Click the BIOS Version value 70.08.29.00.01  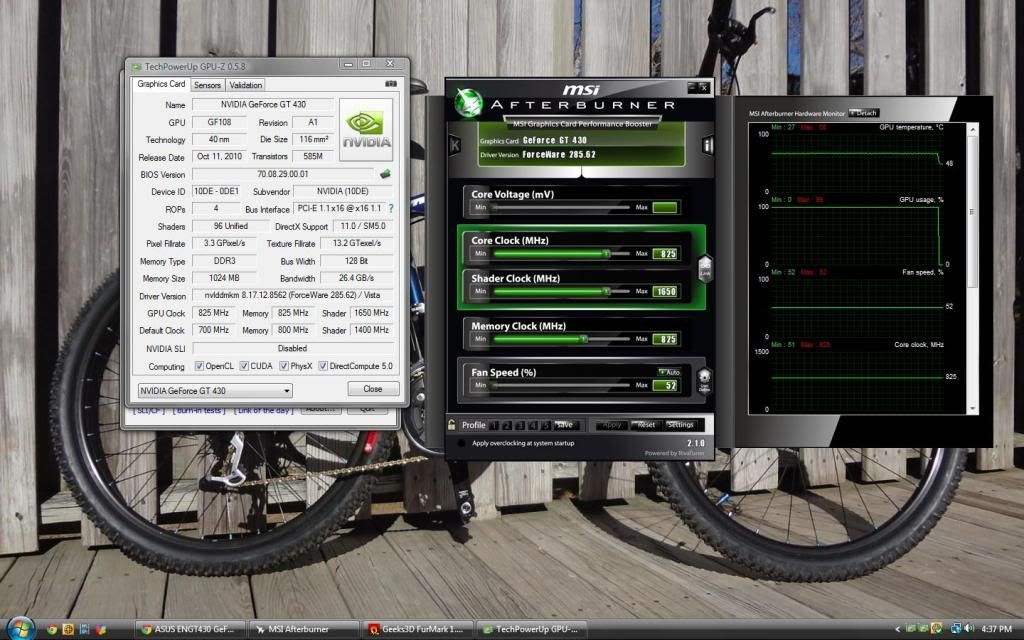(x=283, y=174)
